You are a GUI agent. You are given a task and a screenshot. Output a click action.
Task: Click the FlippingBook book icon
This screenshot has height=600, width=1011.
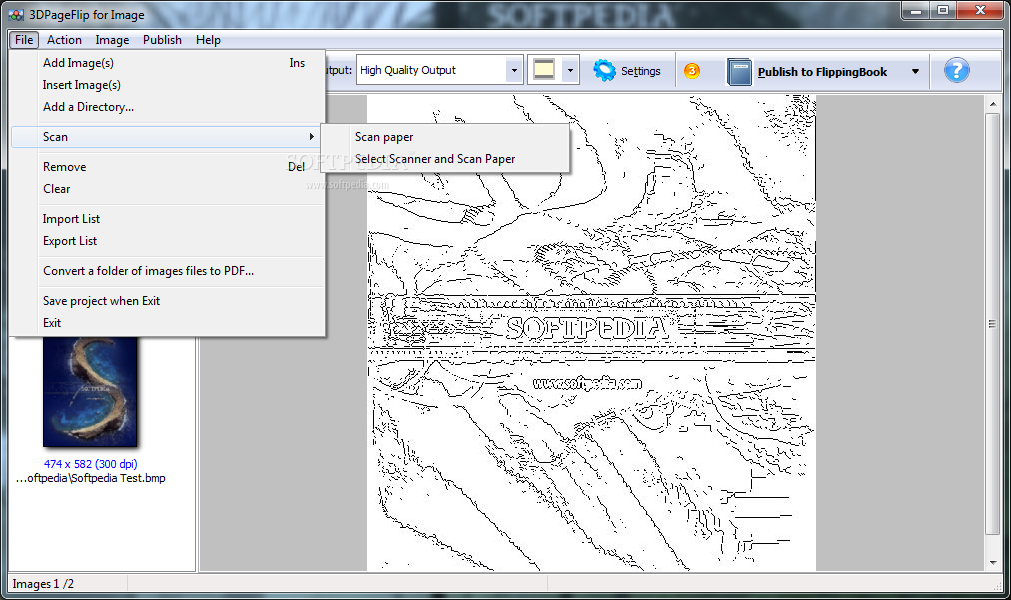pos(740,72)
